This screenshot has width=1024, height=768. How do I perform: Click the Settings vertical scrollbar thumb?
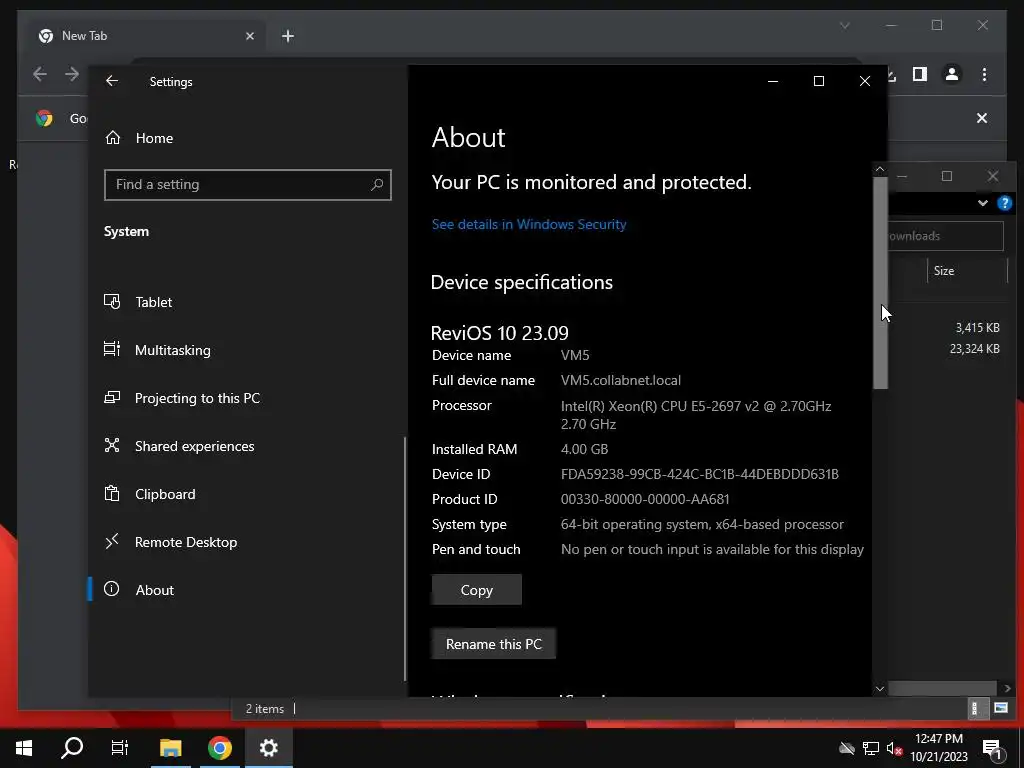pyautogui.click(x=880, y=282)
